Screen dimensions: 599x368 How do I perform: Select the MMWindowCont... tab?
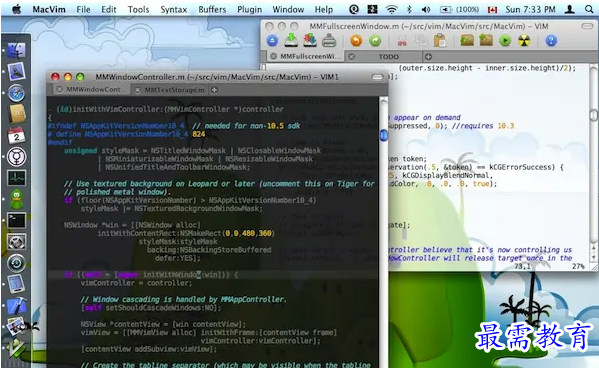(x=95, y=90)
